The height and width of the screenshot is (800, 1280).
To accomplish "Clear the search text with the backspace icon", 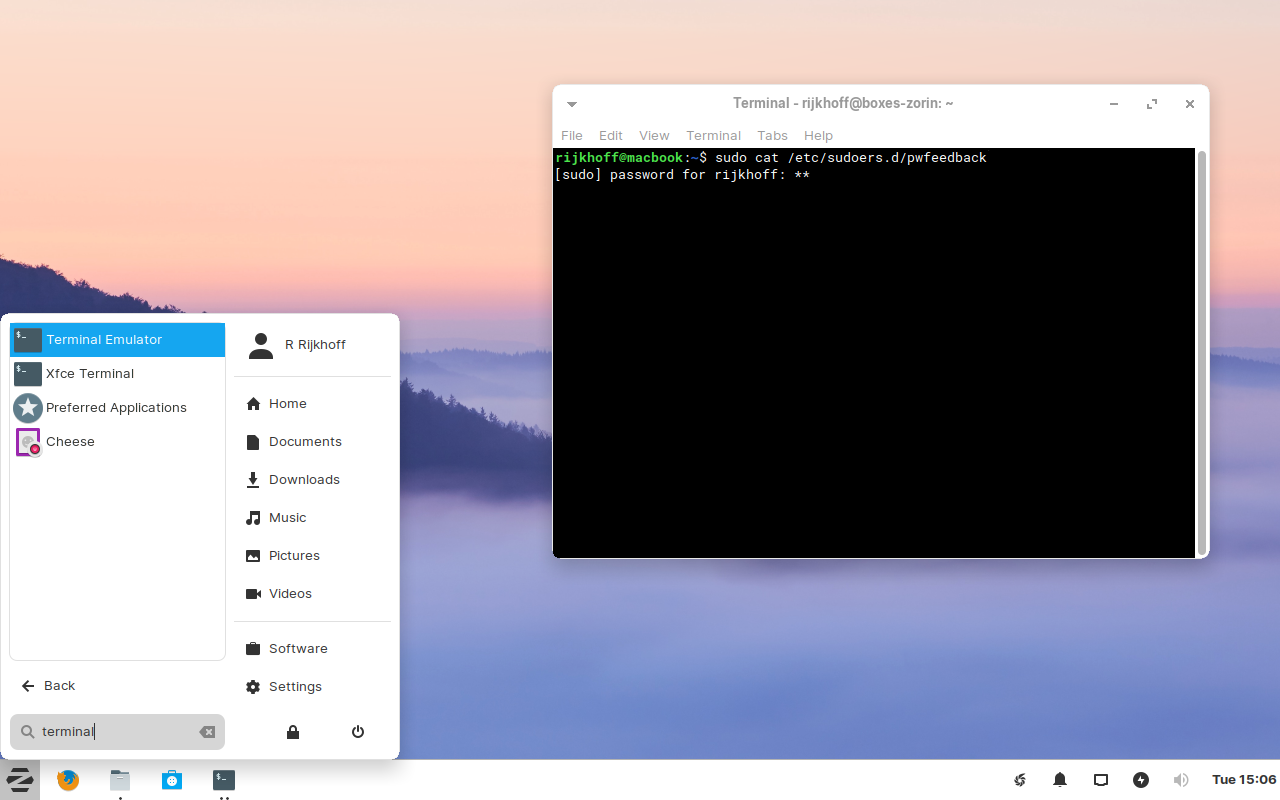I will click(207, 732).
